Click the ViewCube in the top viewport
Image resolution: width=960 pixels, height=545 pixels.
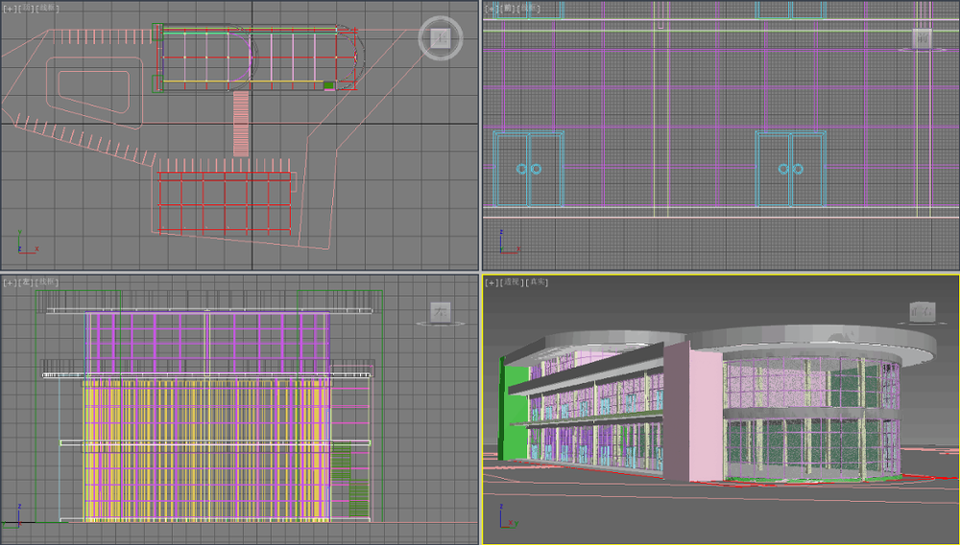[440, 38]
